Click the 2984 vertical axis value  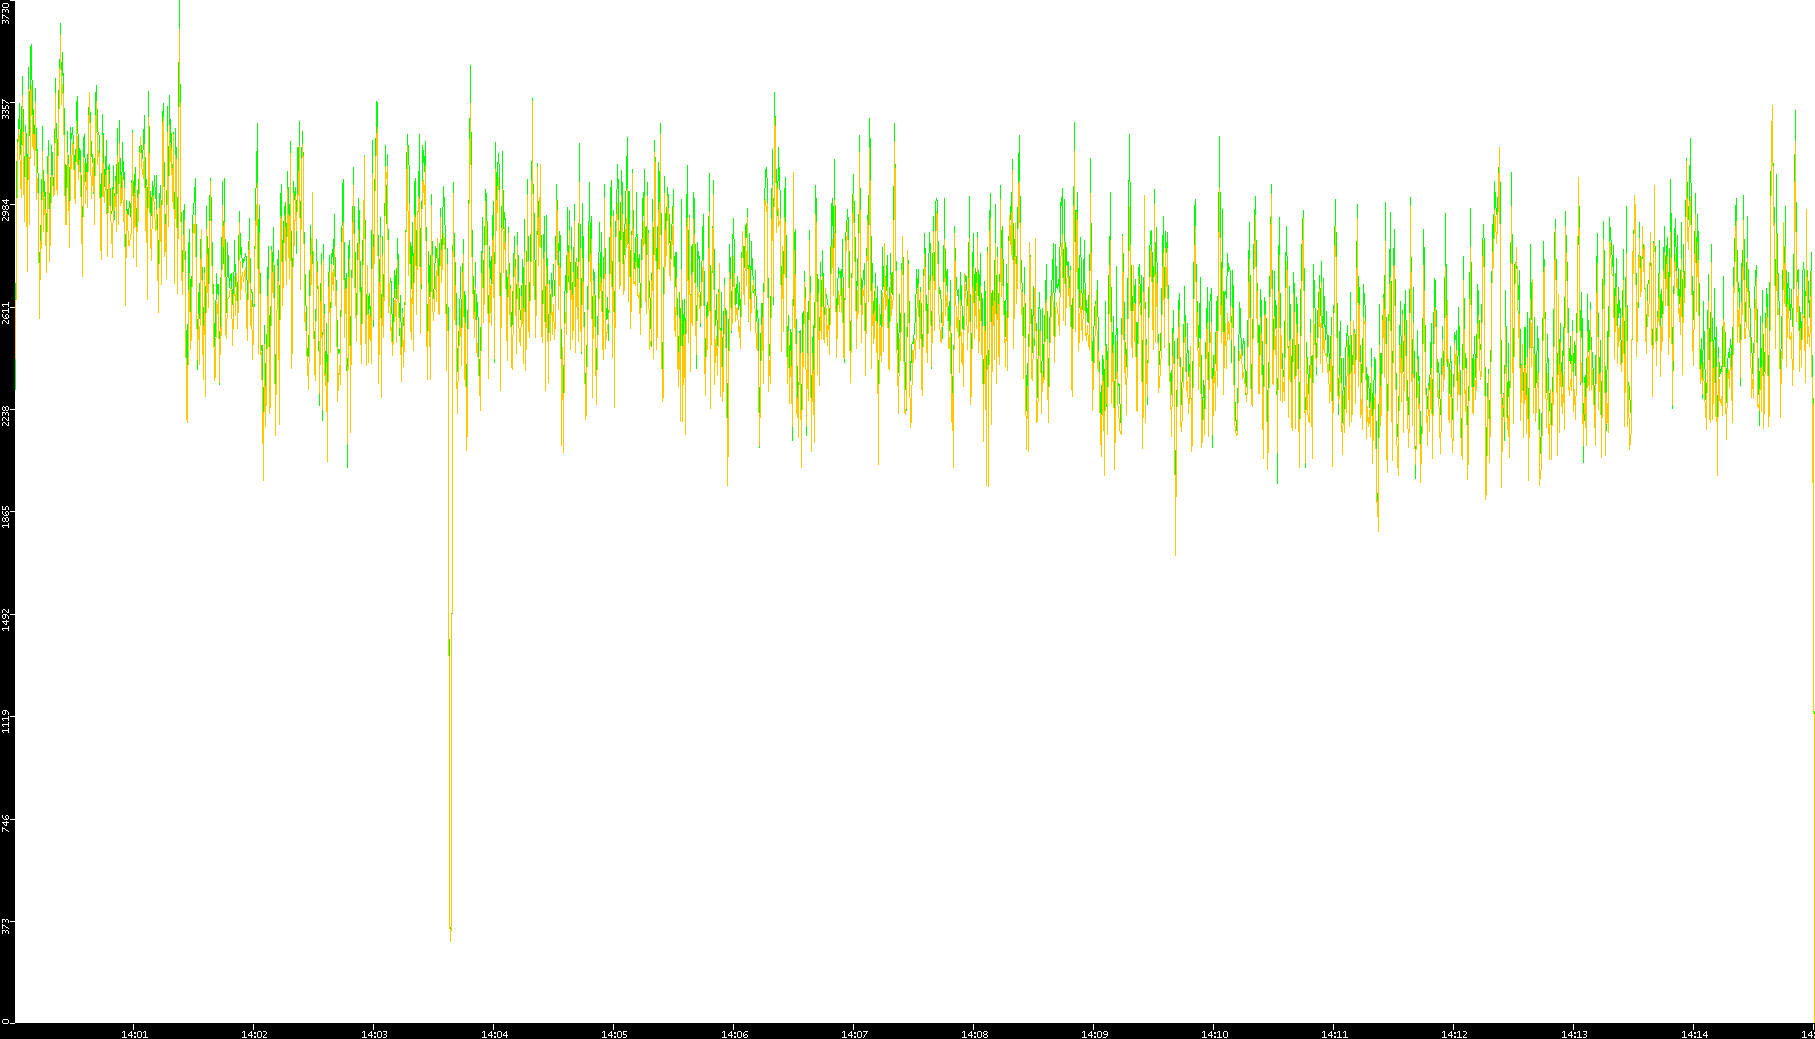[7, 211]
